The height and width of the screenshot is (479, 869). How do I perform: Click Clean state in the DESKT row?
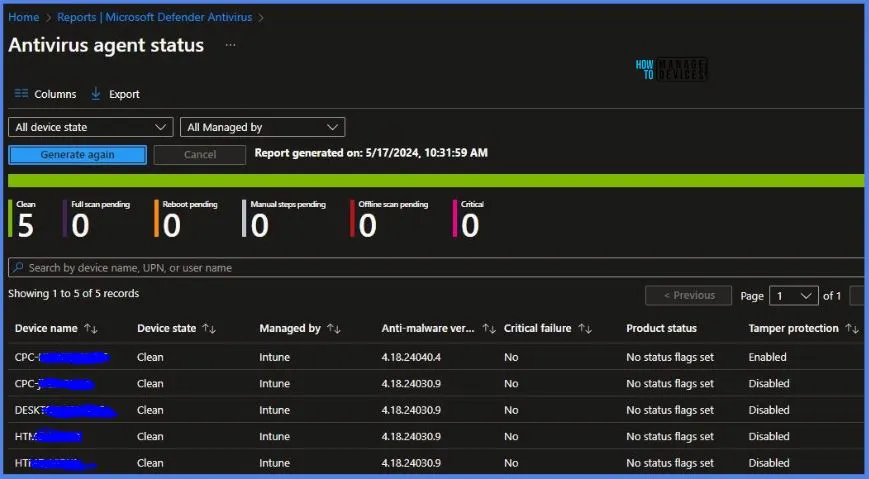click(150, 410)
